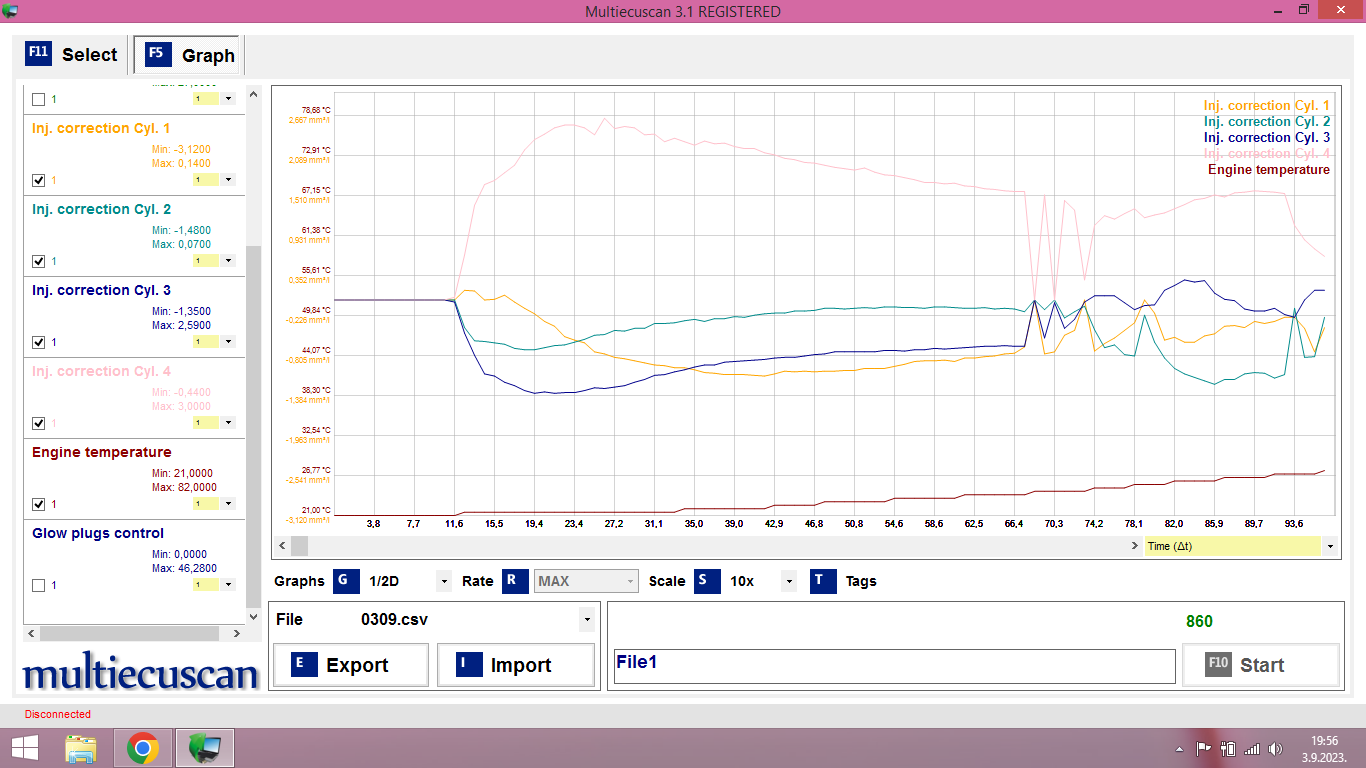Screen dimensions: 1366x768
Task: Open the file 0309.csv dropdown
Action: click(x=586, y=620)
